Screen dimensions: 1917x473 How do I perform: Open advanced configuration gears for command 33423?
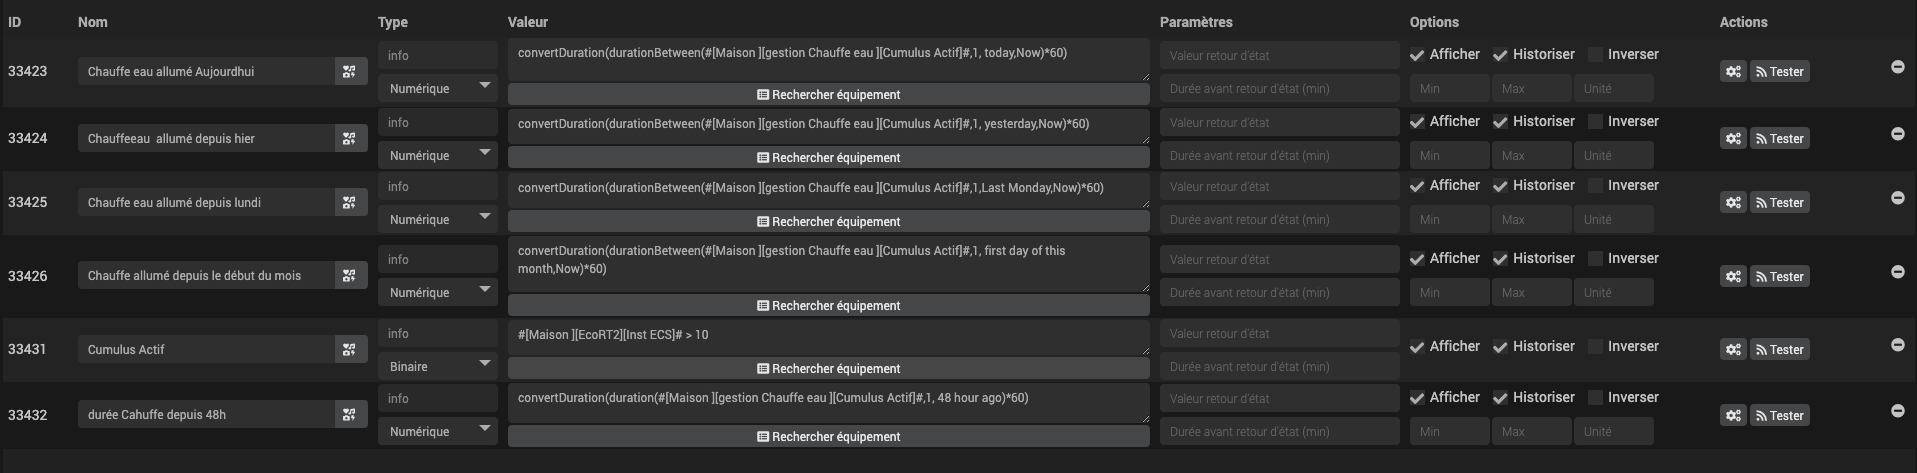click(1733, 71)
